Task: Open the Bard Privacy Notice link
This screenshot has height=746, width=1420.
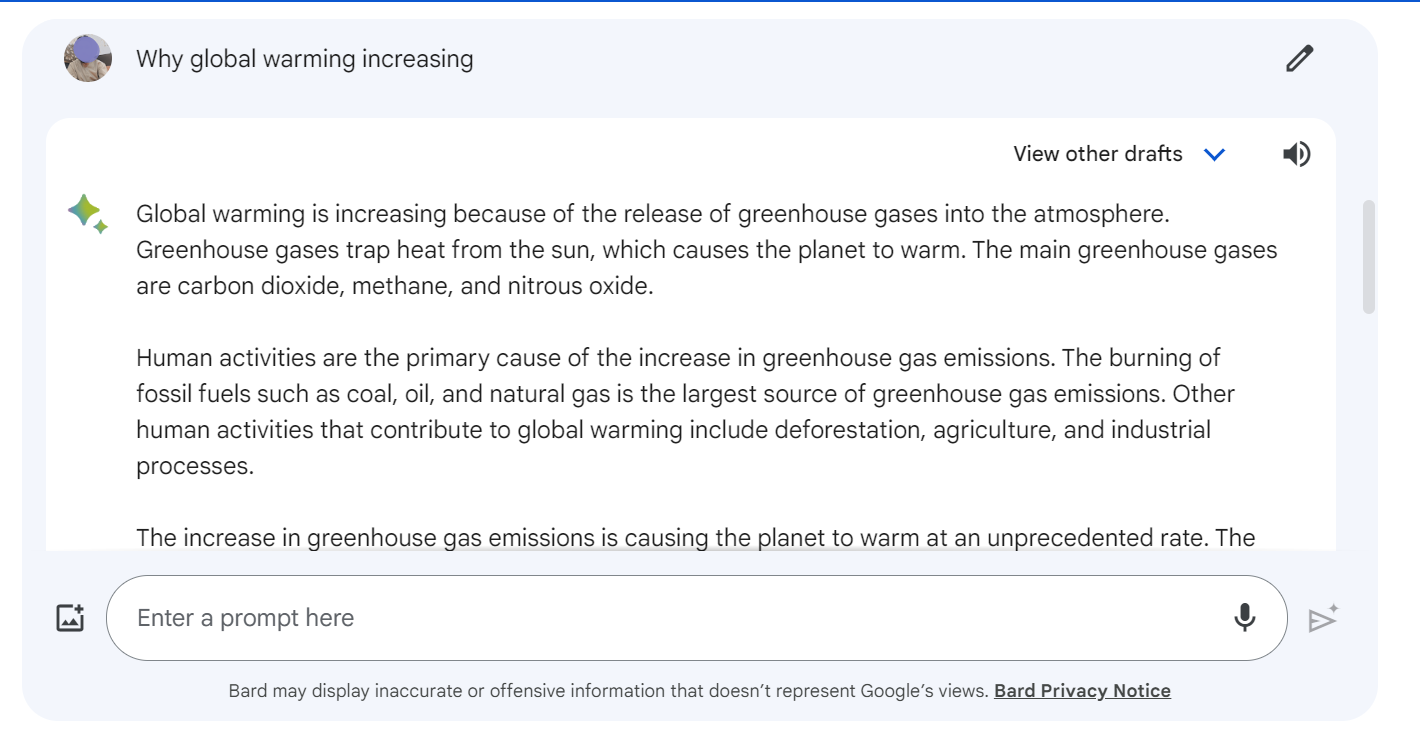Action: coord(1082,691)
